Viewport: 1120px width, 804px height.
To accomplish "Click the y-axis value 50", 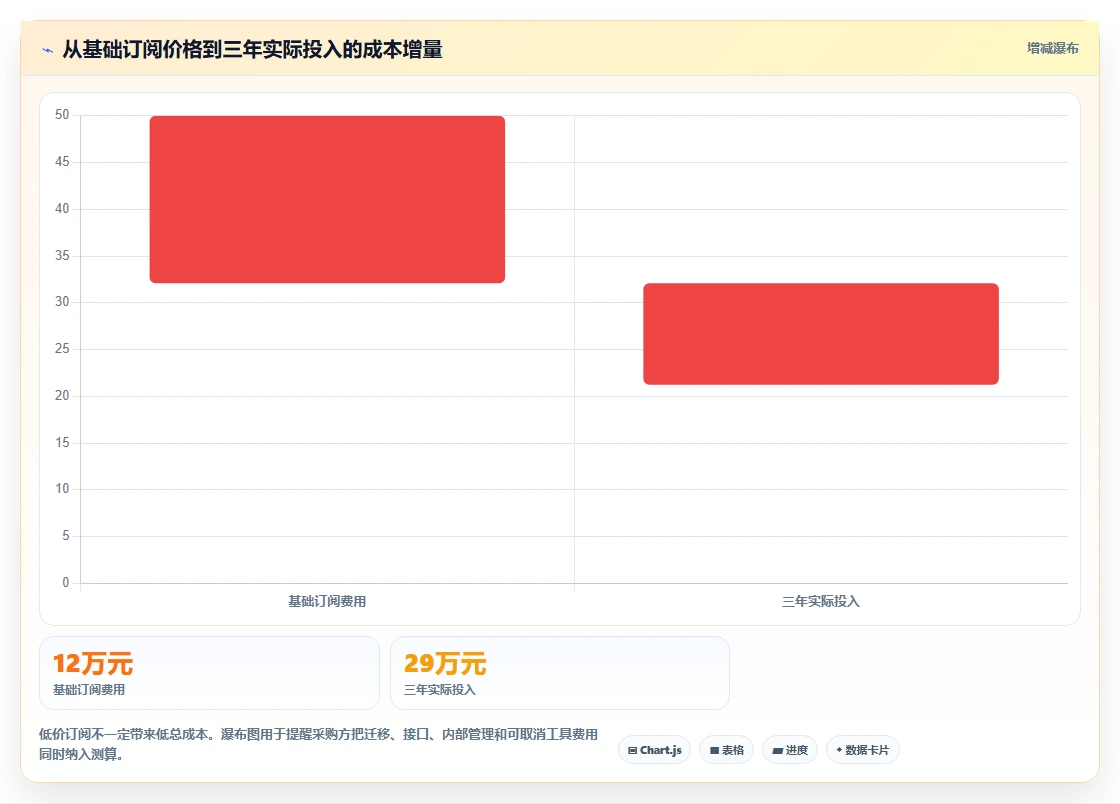I will [x=62, y=115].
